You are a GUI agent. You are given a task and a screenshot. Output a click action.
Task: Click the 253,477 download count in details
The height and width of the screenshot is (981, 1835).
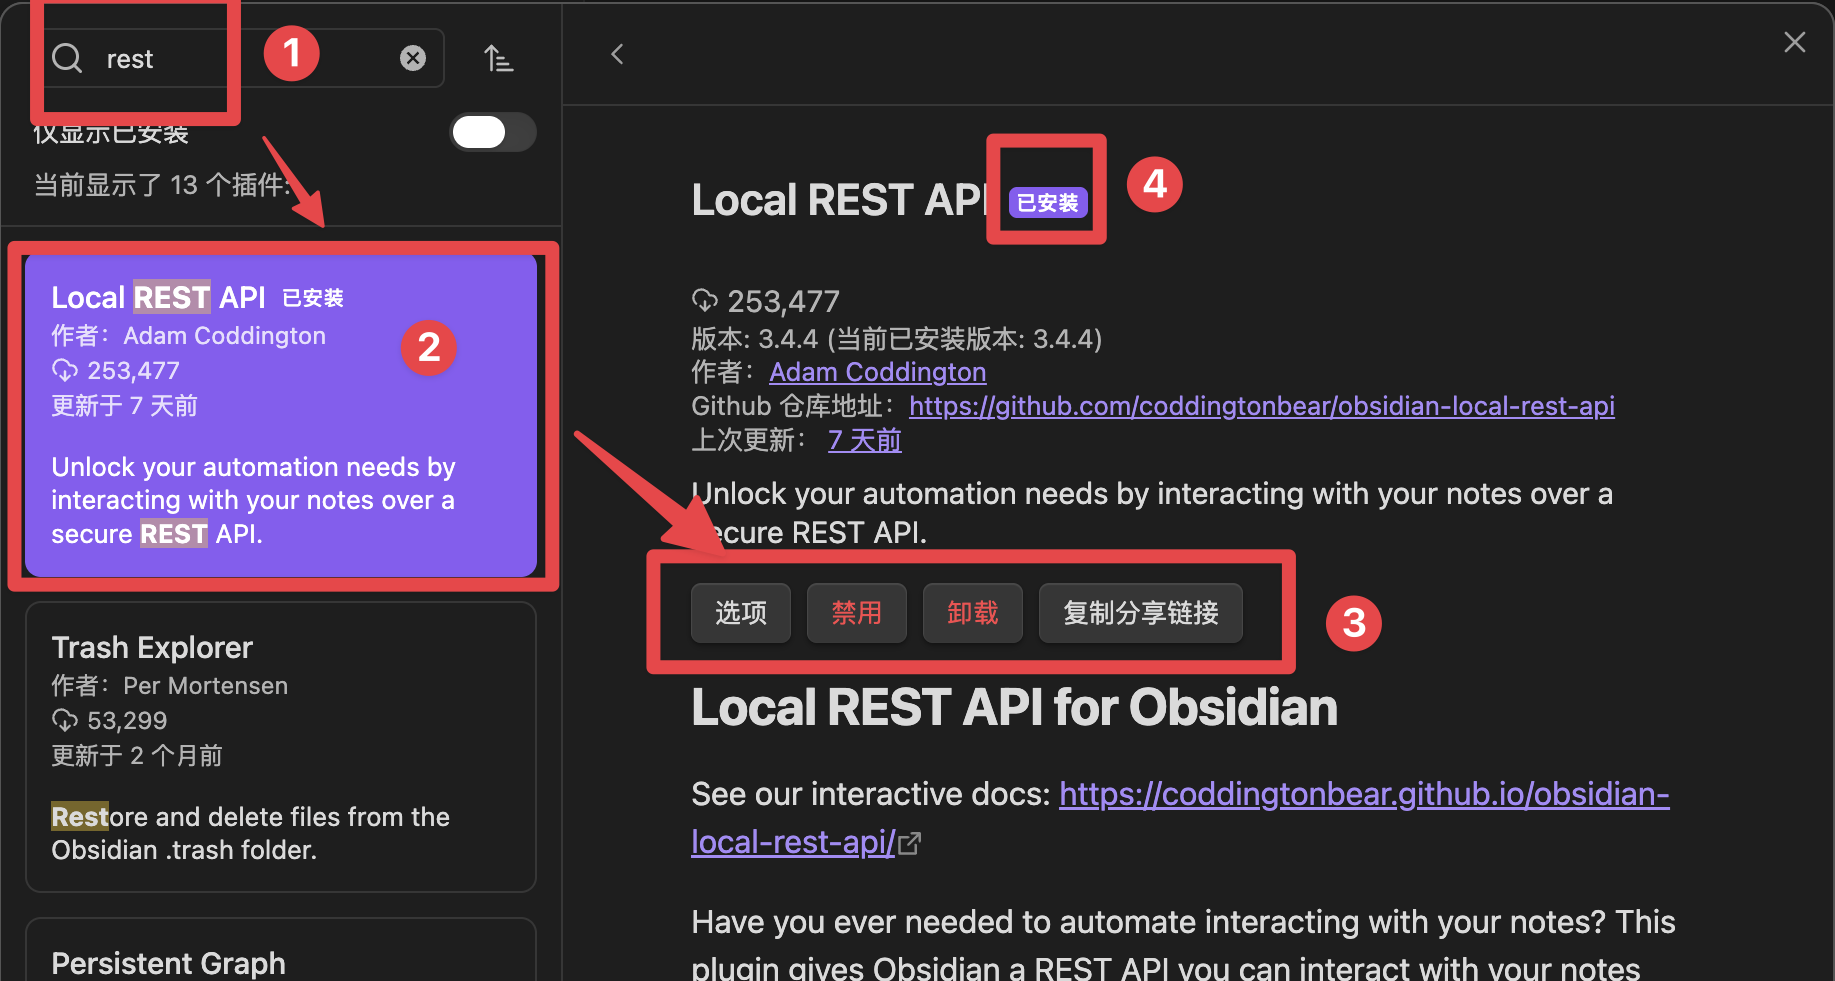pyautogui.click(x=783, y=301)
